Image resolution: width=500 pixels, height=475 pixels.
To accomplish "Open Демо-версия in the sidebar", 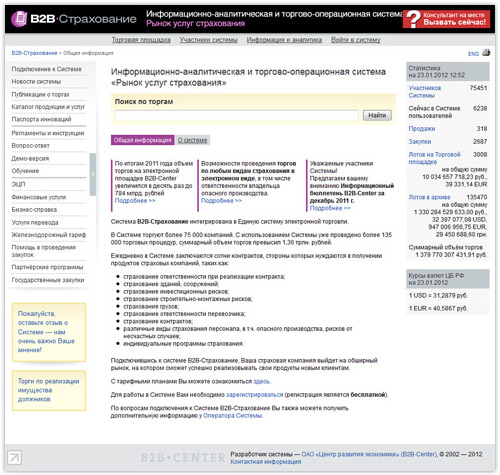I will pyautogui.click(x=30, y=158).
